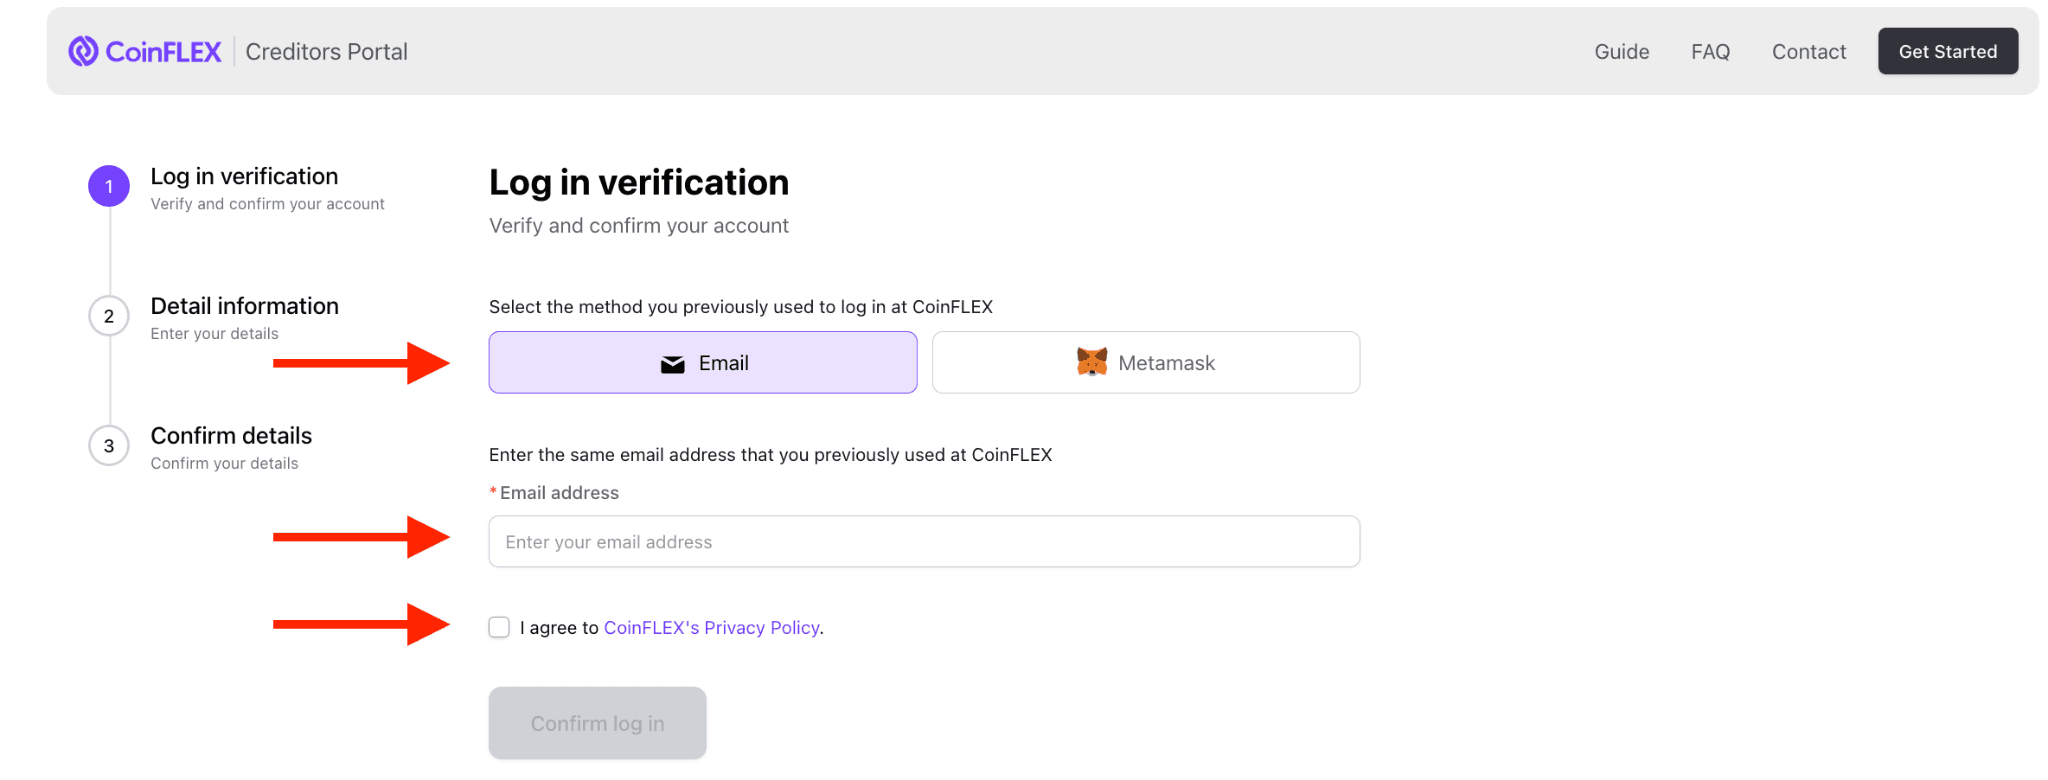Click the CoinFLEX logo icon
Image resolution: width=2048 pixels, height=780 pixels.
point(84,50)
